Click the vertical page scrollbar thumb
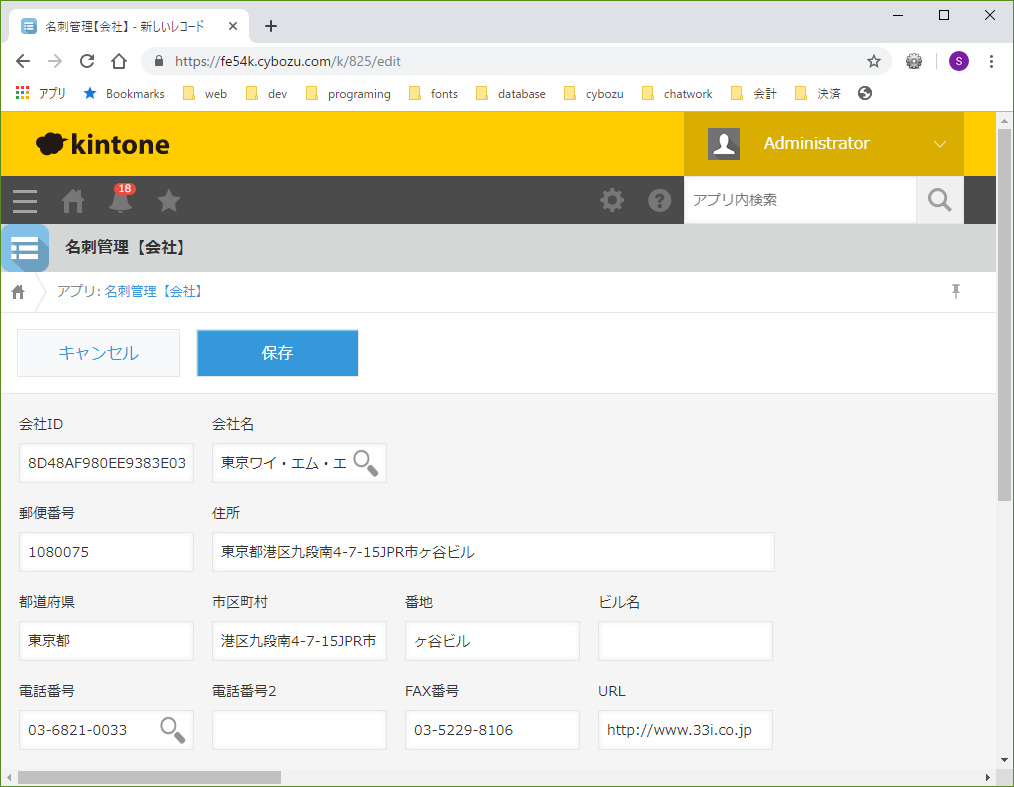The height and width of the screenshot is (787, 1014). click(1004, 315)
